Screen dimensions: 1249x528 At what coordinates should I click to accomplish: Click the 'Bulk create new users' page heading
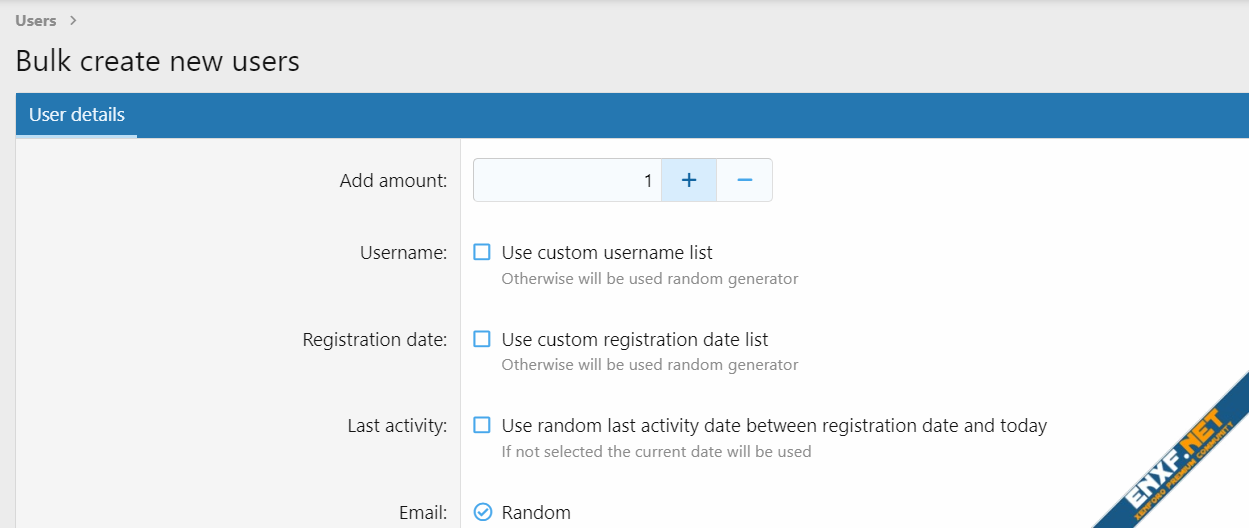158,61
